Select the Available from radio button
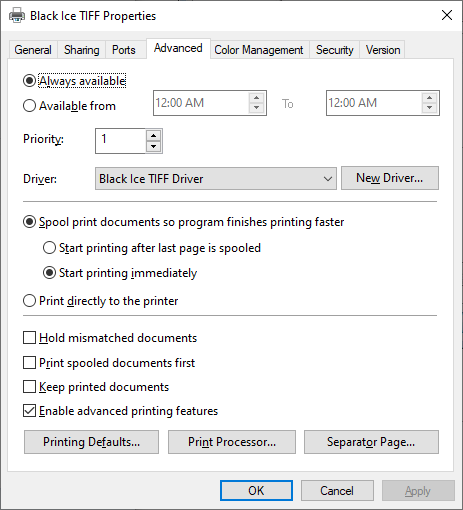This screenshot has height=510, width=463. tap(29, 106)
